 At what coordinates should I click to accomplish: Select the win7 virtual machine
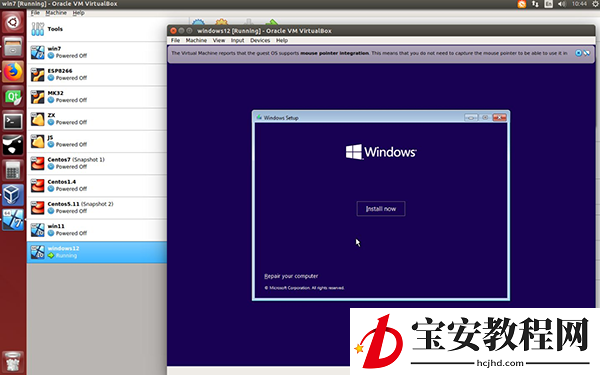(97, 52)
